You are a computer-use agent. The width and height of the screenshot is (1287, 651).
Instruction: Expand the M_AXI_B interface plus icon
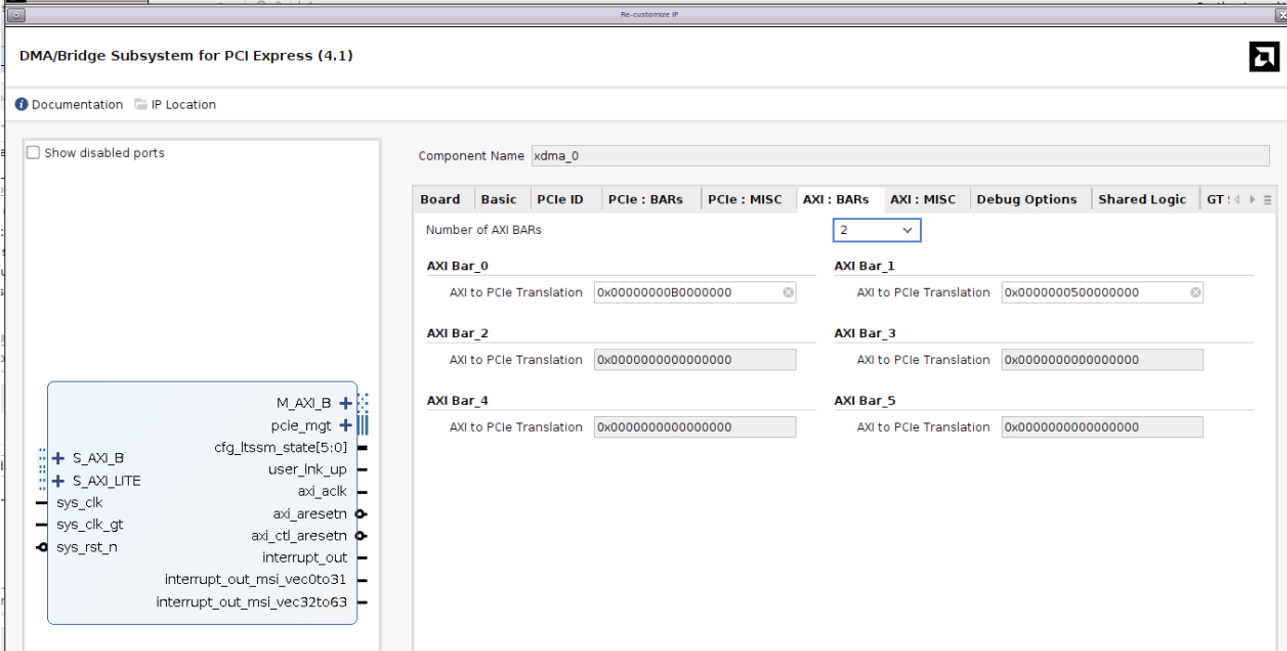click(346, 403)
